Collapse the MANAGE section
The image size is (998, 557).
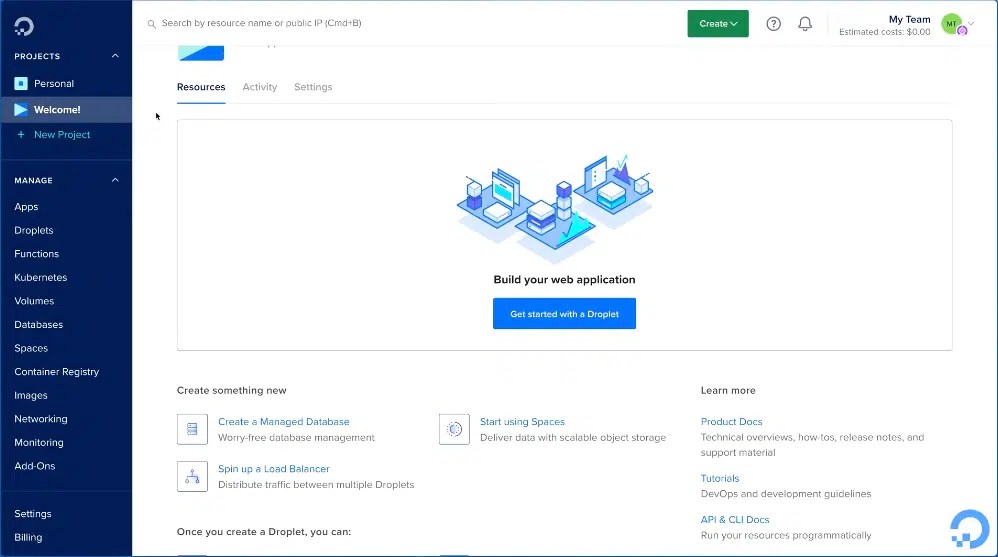click(115, 180)
